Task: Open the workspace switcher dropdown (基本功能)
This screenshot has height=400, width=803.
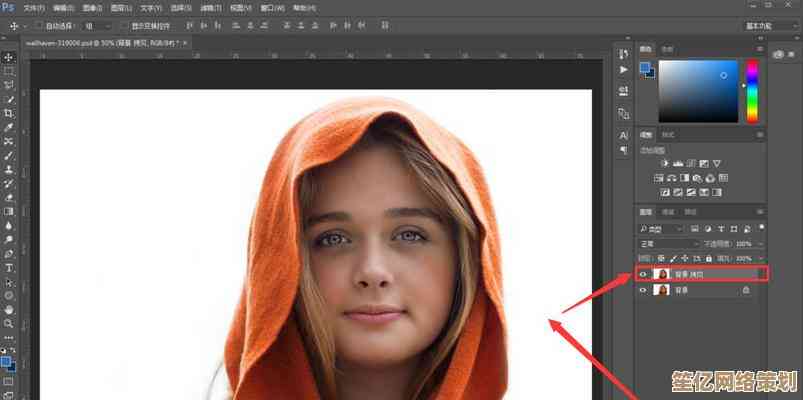Action: click(767, 25)
